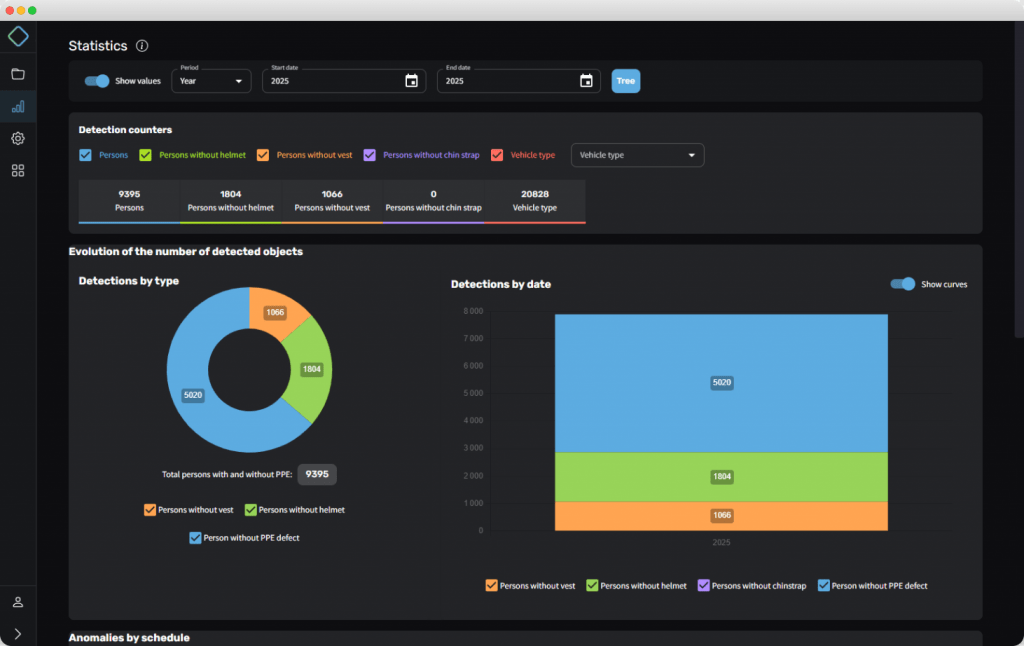Screen dimensions: 1024x646
Task: Open the user profile icon
Action: (x=18, y=602)
